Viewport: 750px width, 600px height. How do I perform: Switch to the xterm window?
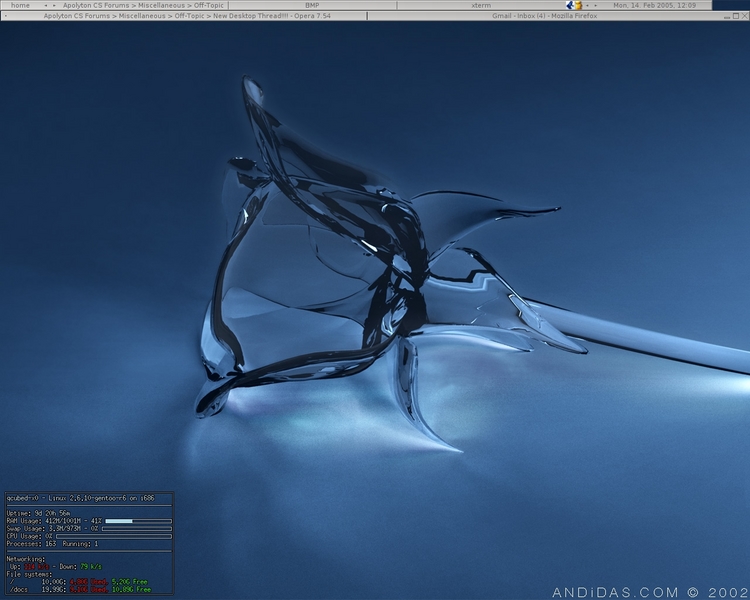(x=481, y=5)
